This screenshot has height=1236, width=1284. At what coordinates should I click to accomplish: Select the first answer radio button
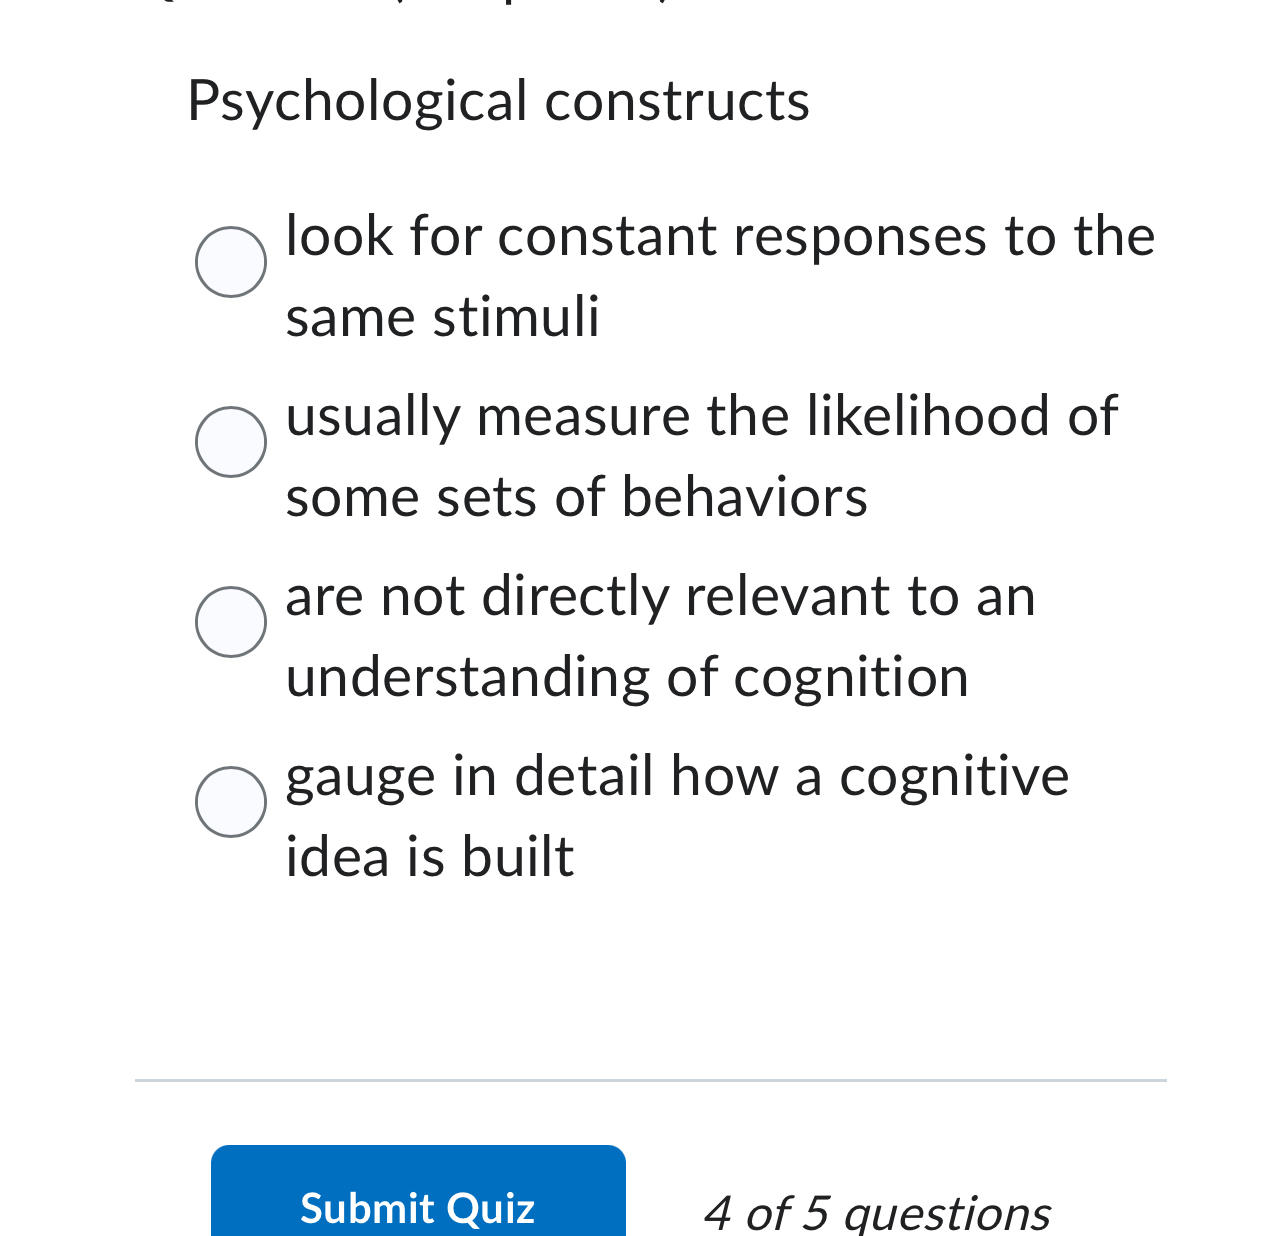[x=231, y=262]
